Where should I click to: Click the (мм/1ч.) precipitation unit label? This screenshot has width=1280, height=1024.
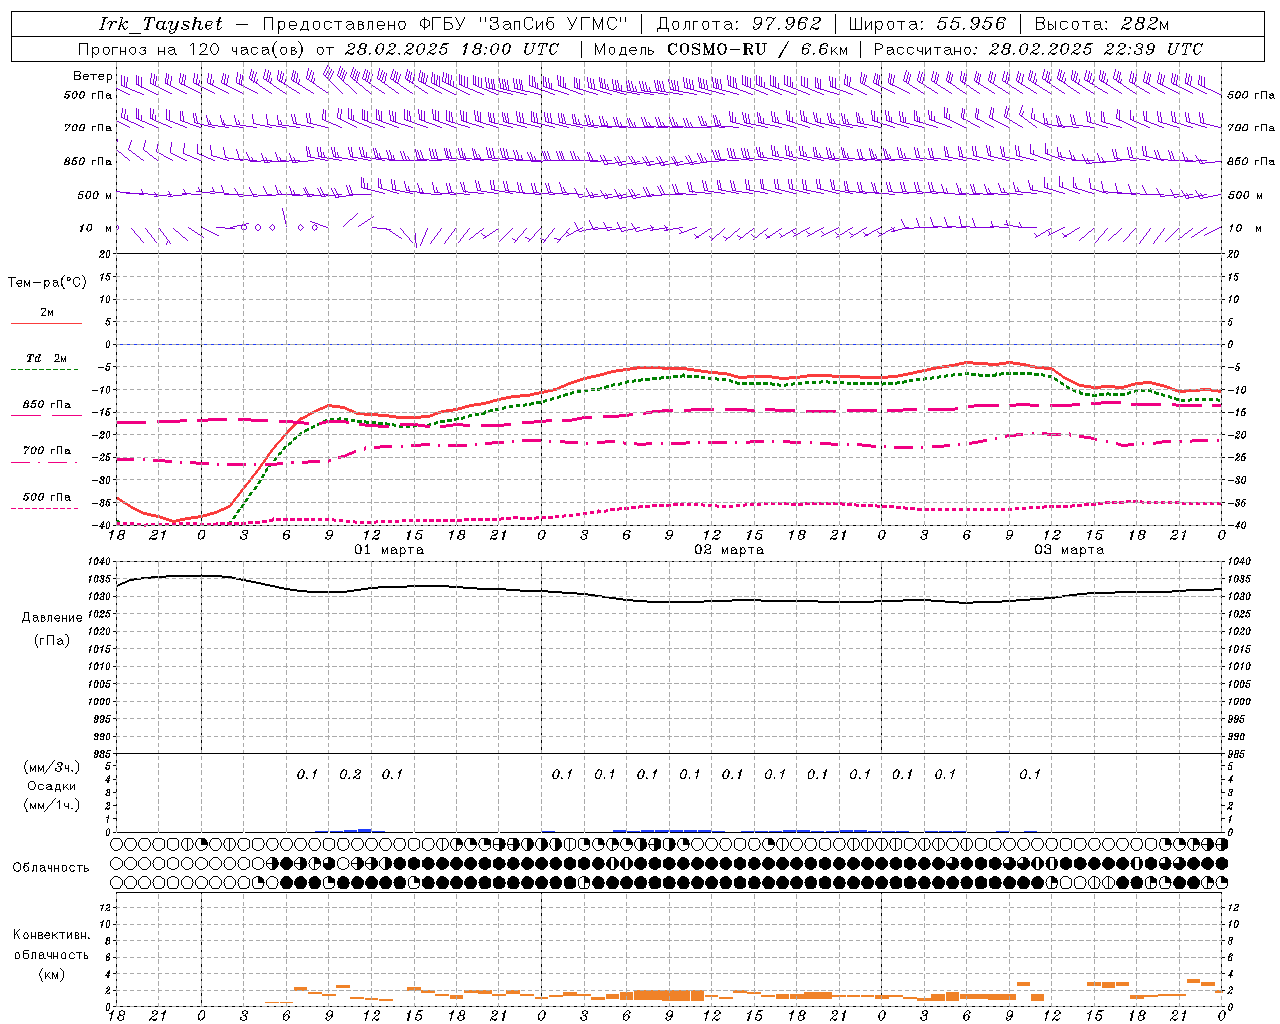tap(52, 805)
